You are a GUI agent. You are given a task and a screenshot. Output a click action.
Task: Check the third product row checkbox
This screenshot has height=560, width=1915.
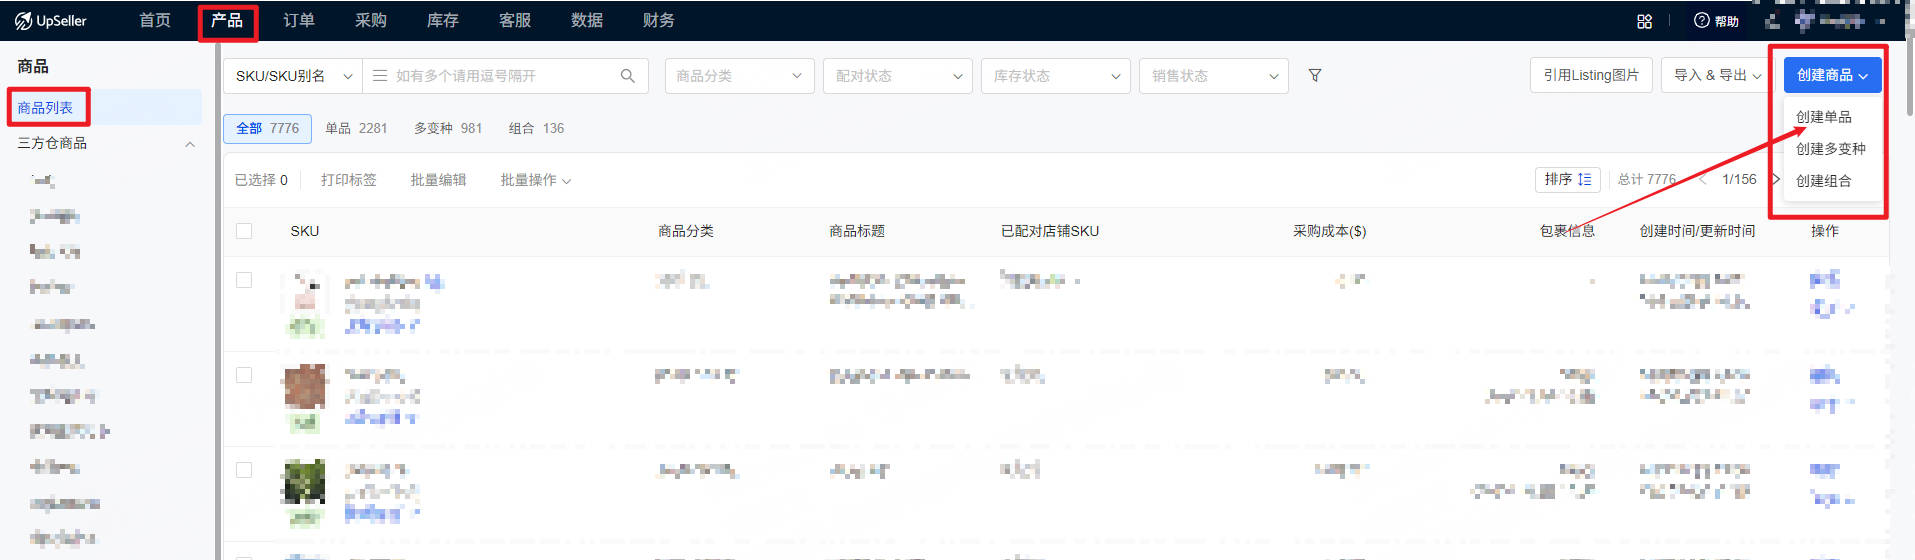[244, 470]
